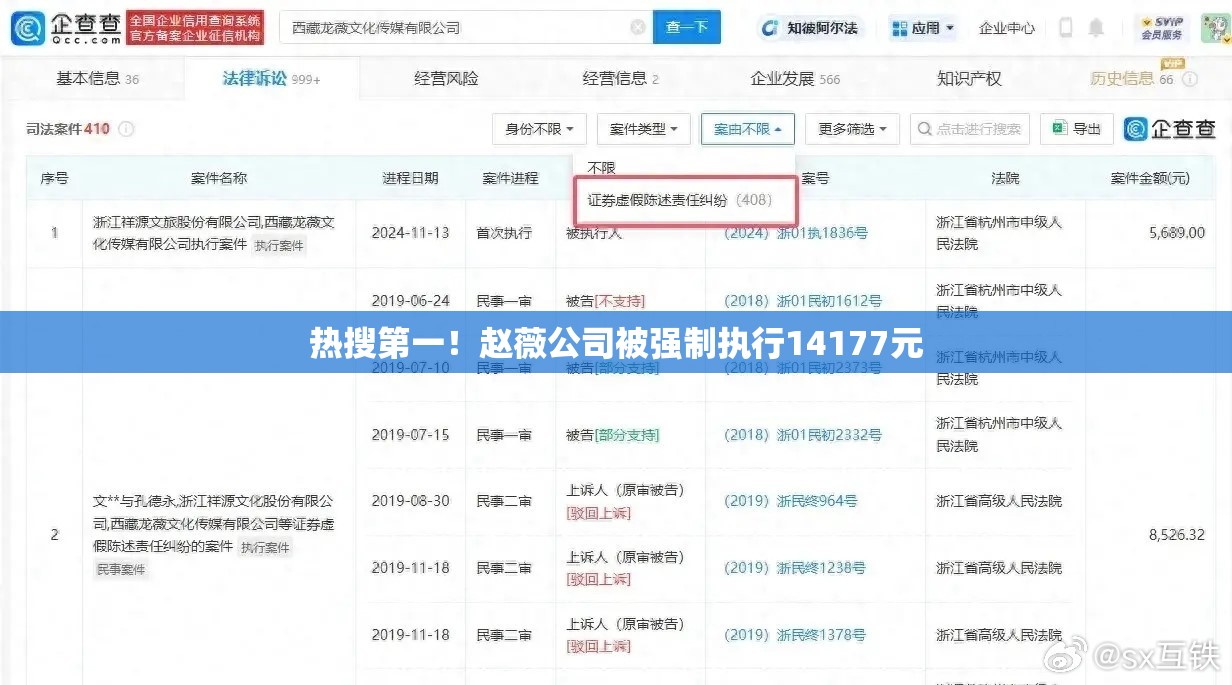
Task: Click the Qichacha logo at top left
Action: point(66,28)
